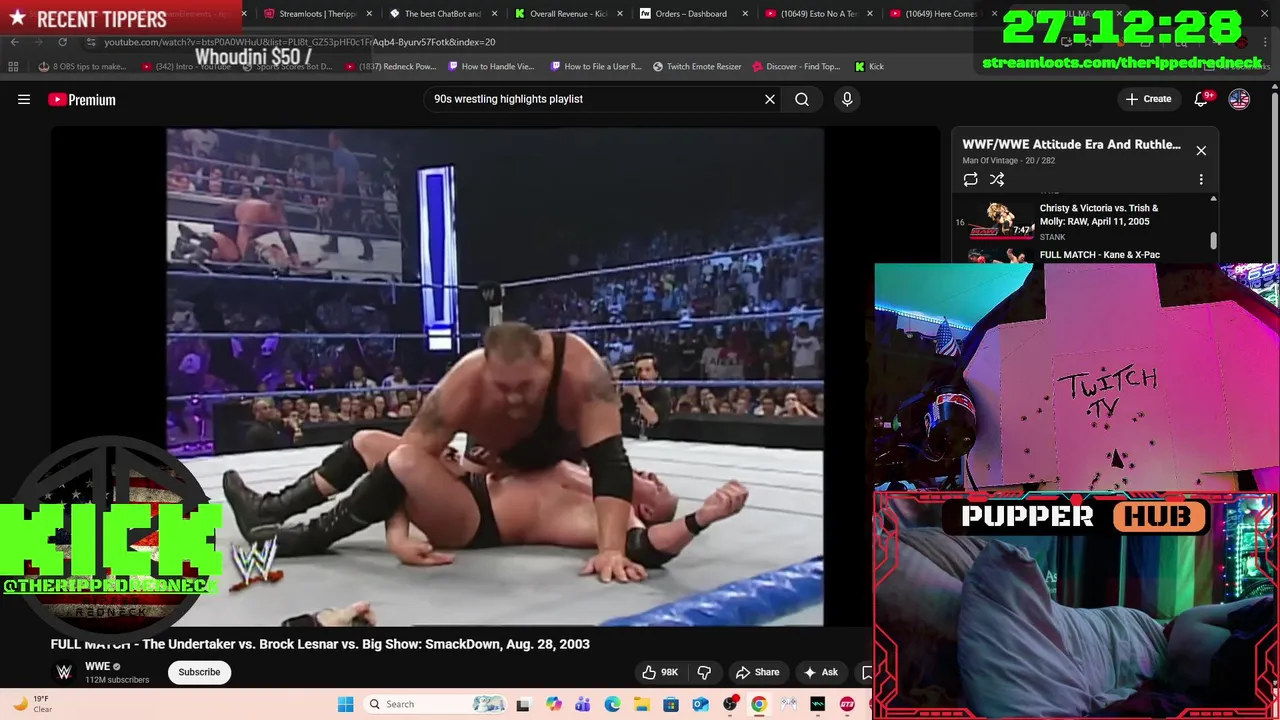Screen dimensions: 1280x720
Task: Launch Copilot from the taskbar
Action: tap(553, 704)
